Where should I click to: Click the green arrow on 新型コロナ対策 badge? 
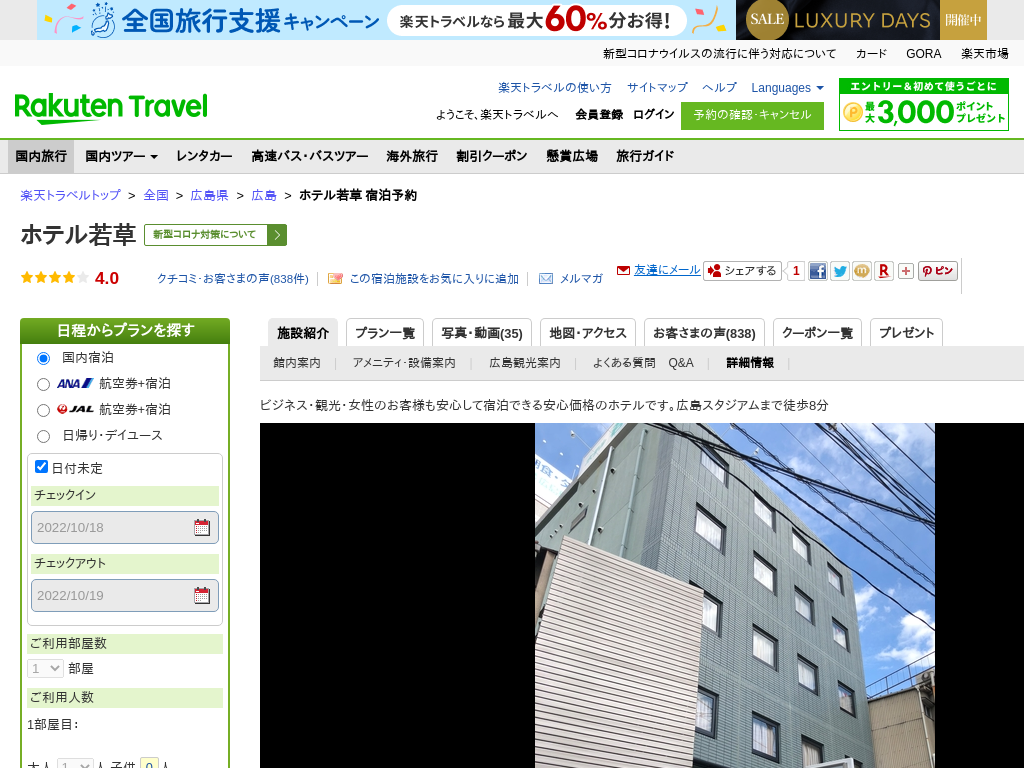pos(277,235)
